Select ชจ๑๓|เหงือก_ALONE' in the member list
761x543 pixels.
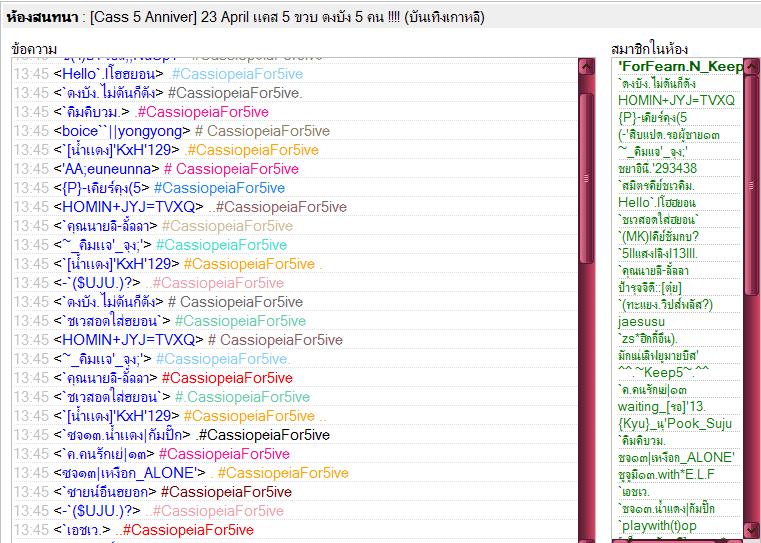click(x=676, y=457)
